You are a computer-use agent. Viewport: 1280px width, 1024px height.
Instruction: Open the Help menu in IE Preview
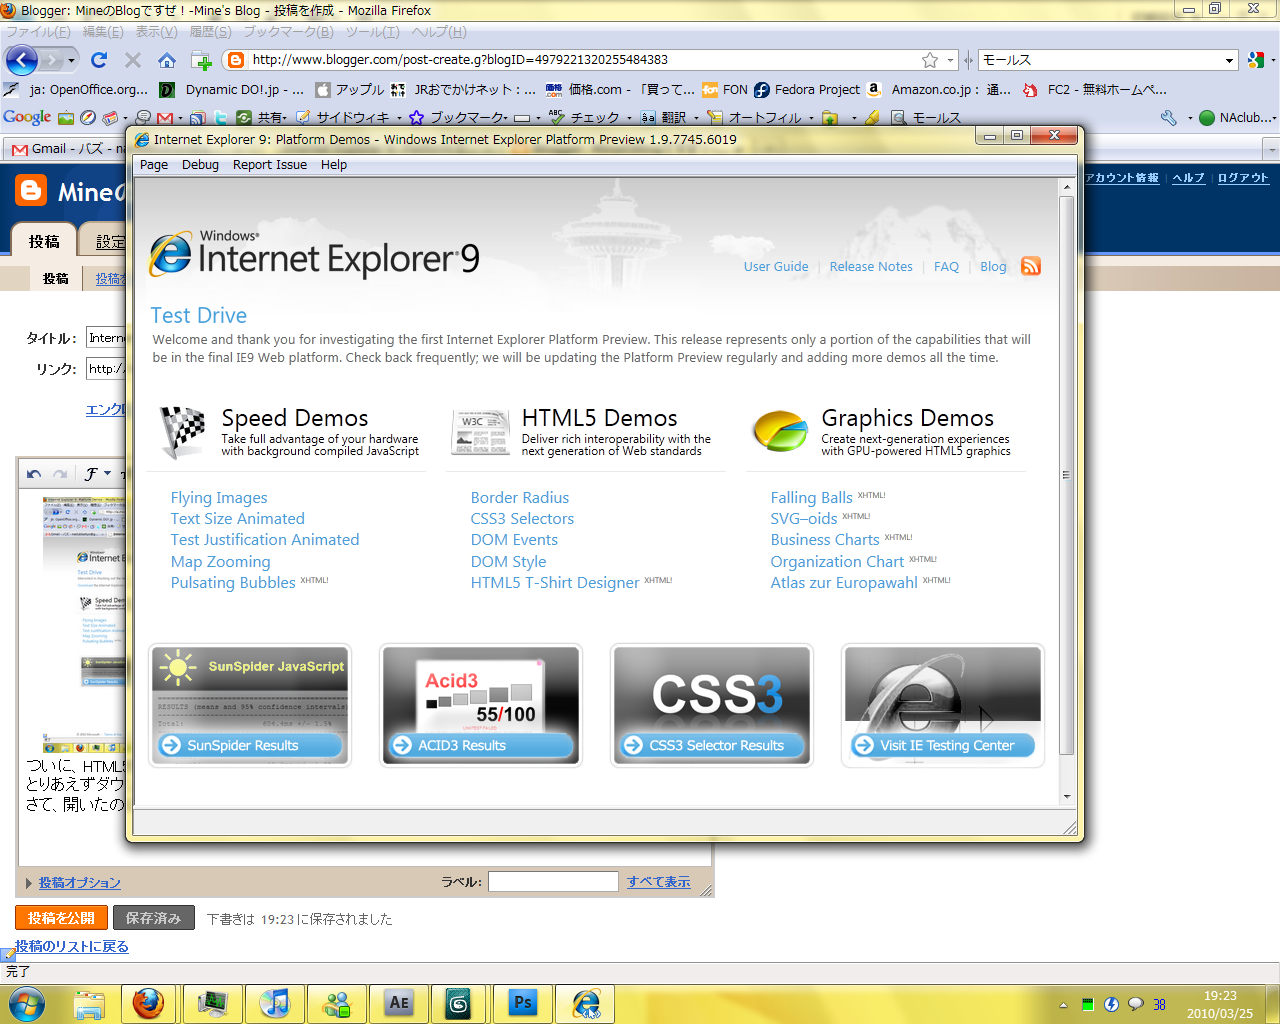(x=334, y=165)
